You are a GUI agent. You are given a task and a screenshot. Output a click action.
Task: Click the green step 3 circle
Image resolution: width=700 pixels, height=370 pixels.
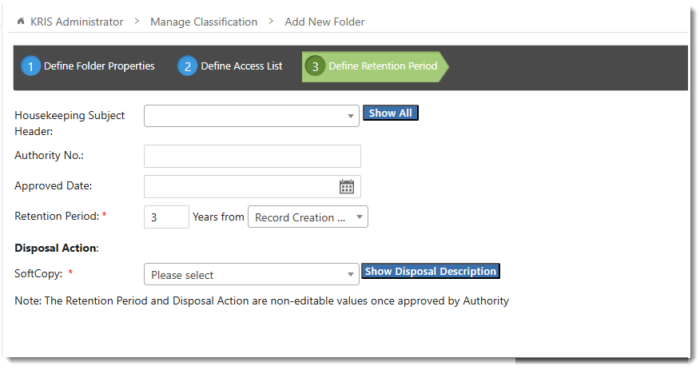tap(315, 66)
